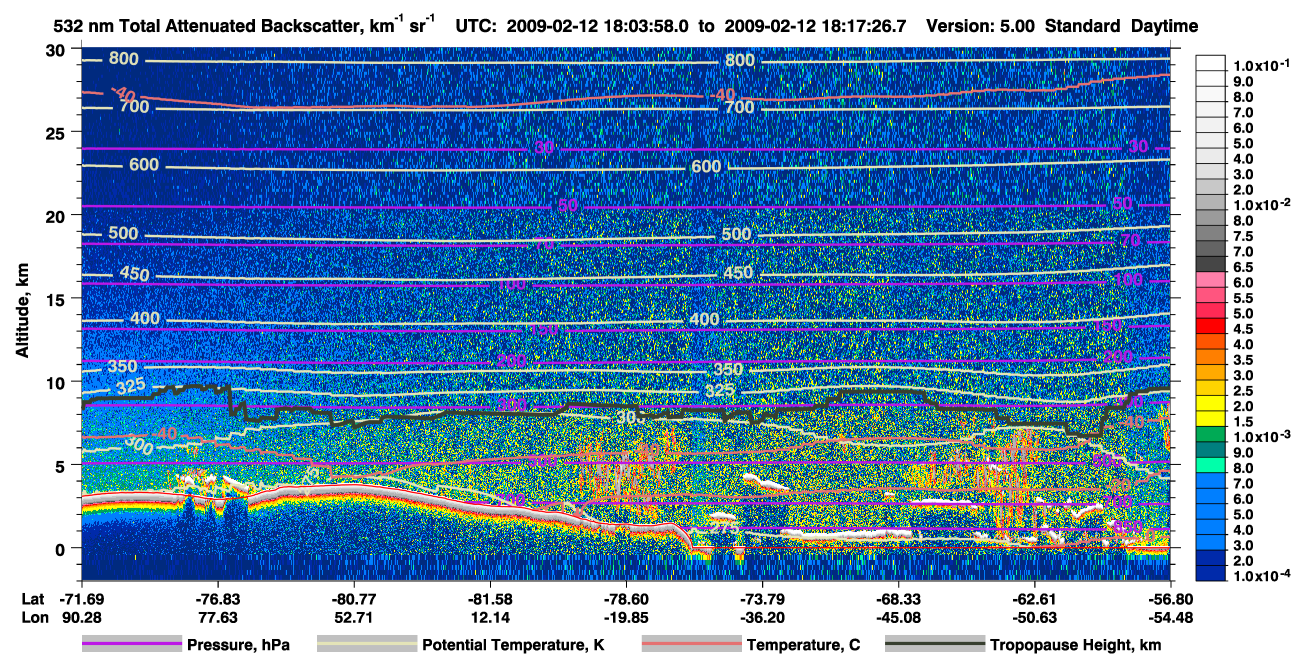The image size is (1300, 667).
Task: Click the latitude value -62.61
Action: pos(1035,599)
